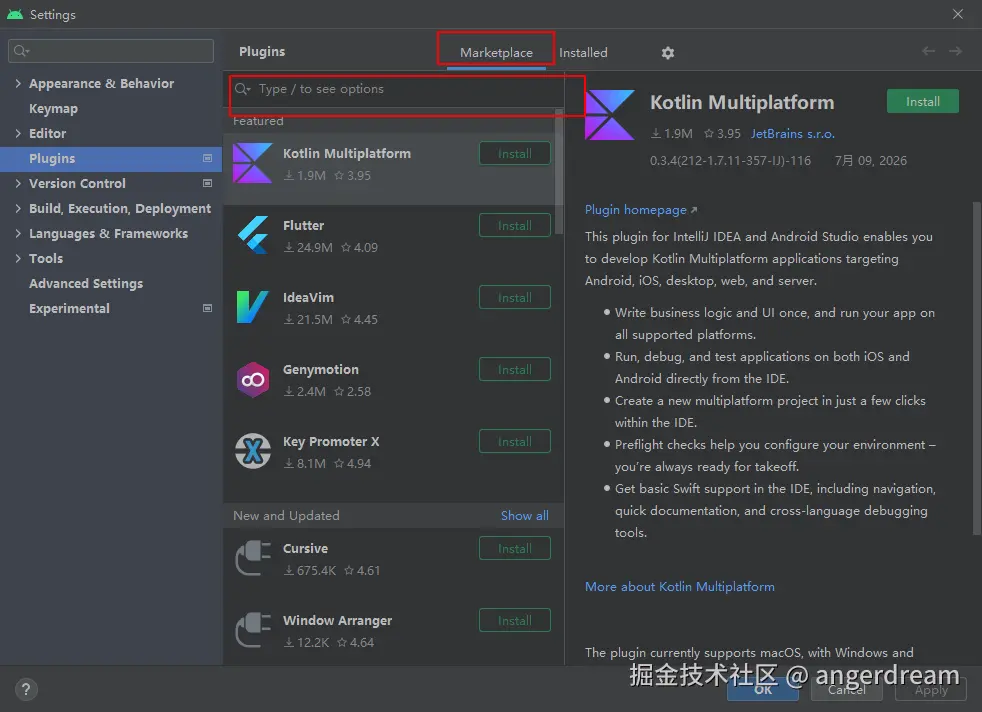
Task: Install the Flutter plugin
Action: [x=515, y=225]
